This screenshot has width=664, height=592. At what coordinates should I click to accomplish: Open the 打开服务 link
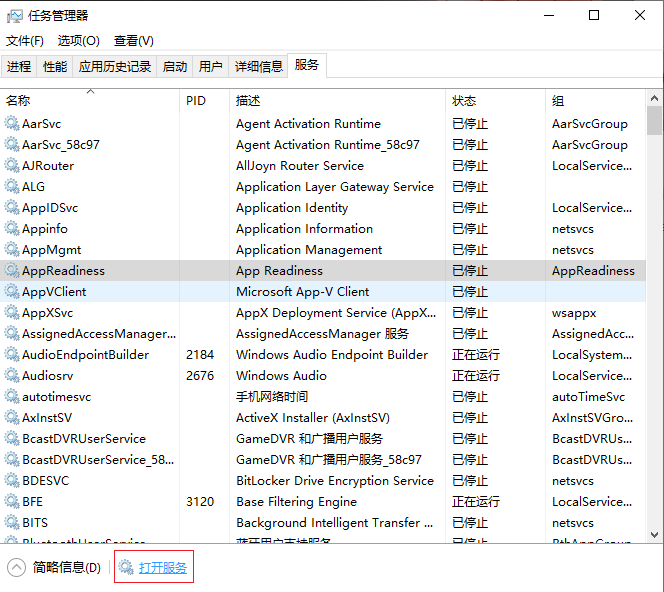coord(163,568)
